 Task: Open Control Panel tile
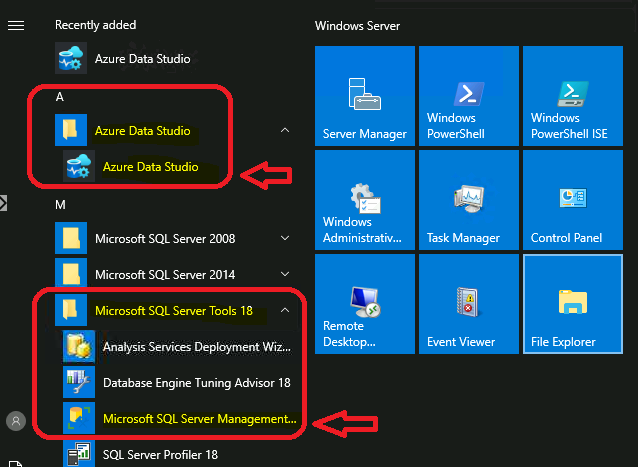[x=573, y=200]
